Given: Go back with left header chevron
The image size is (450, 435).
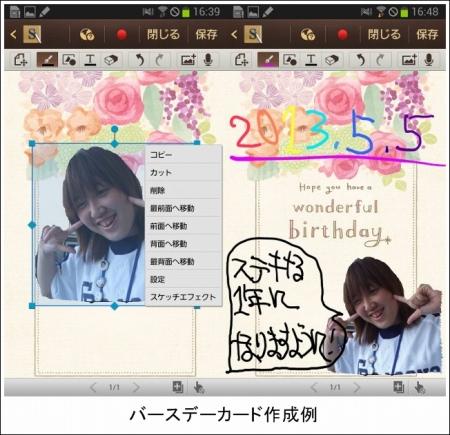Looking at the screenshot, I should pos(13,34).
